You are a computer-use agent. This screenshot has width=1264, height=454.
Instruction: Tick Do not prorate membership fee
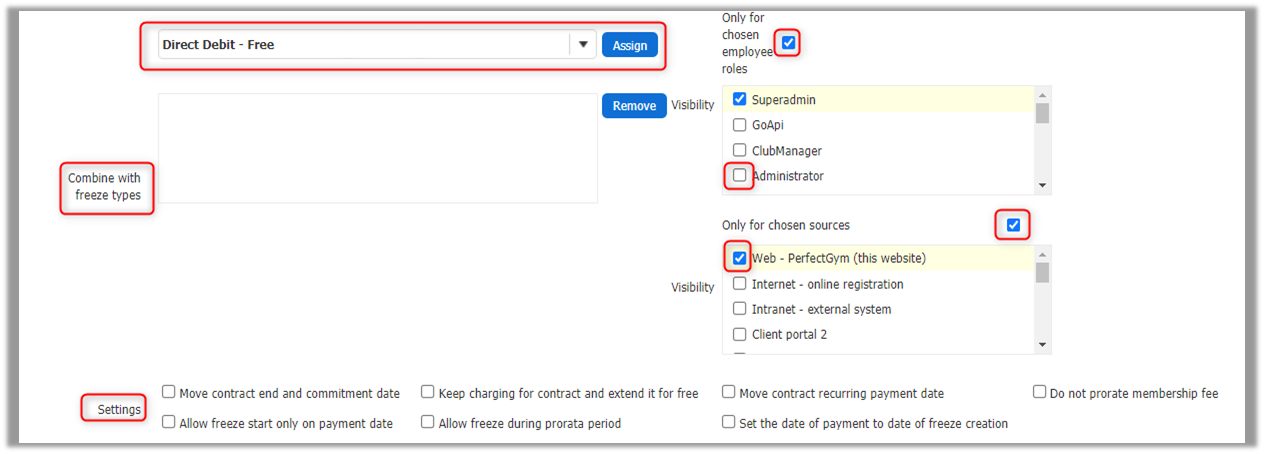tap(1040, 393)
